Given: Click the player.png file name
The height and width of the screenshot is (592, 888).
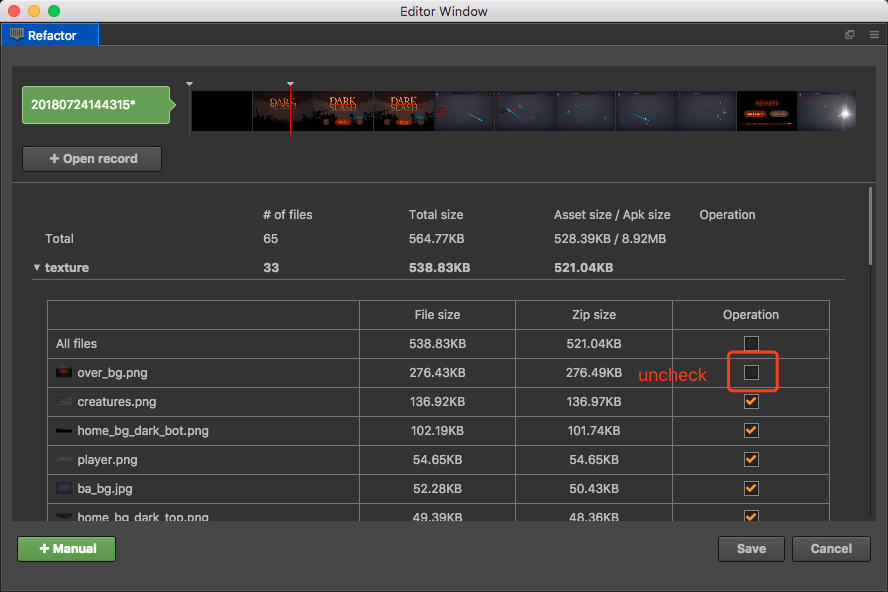Looking at the screenshot, I should pos(107,459).
